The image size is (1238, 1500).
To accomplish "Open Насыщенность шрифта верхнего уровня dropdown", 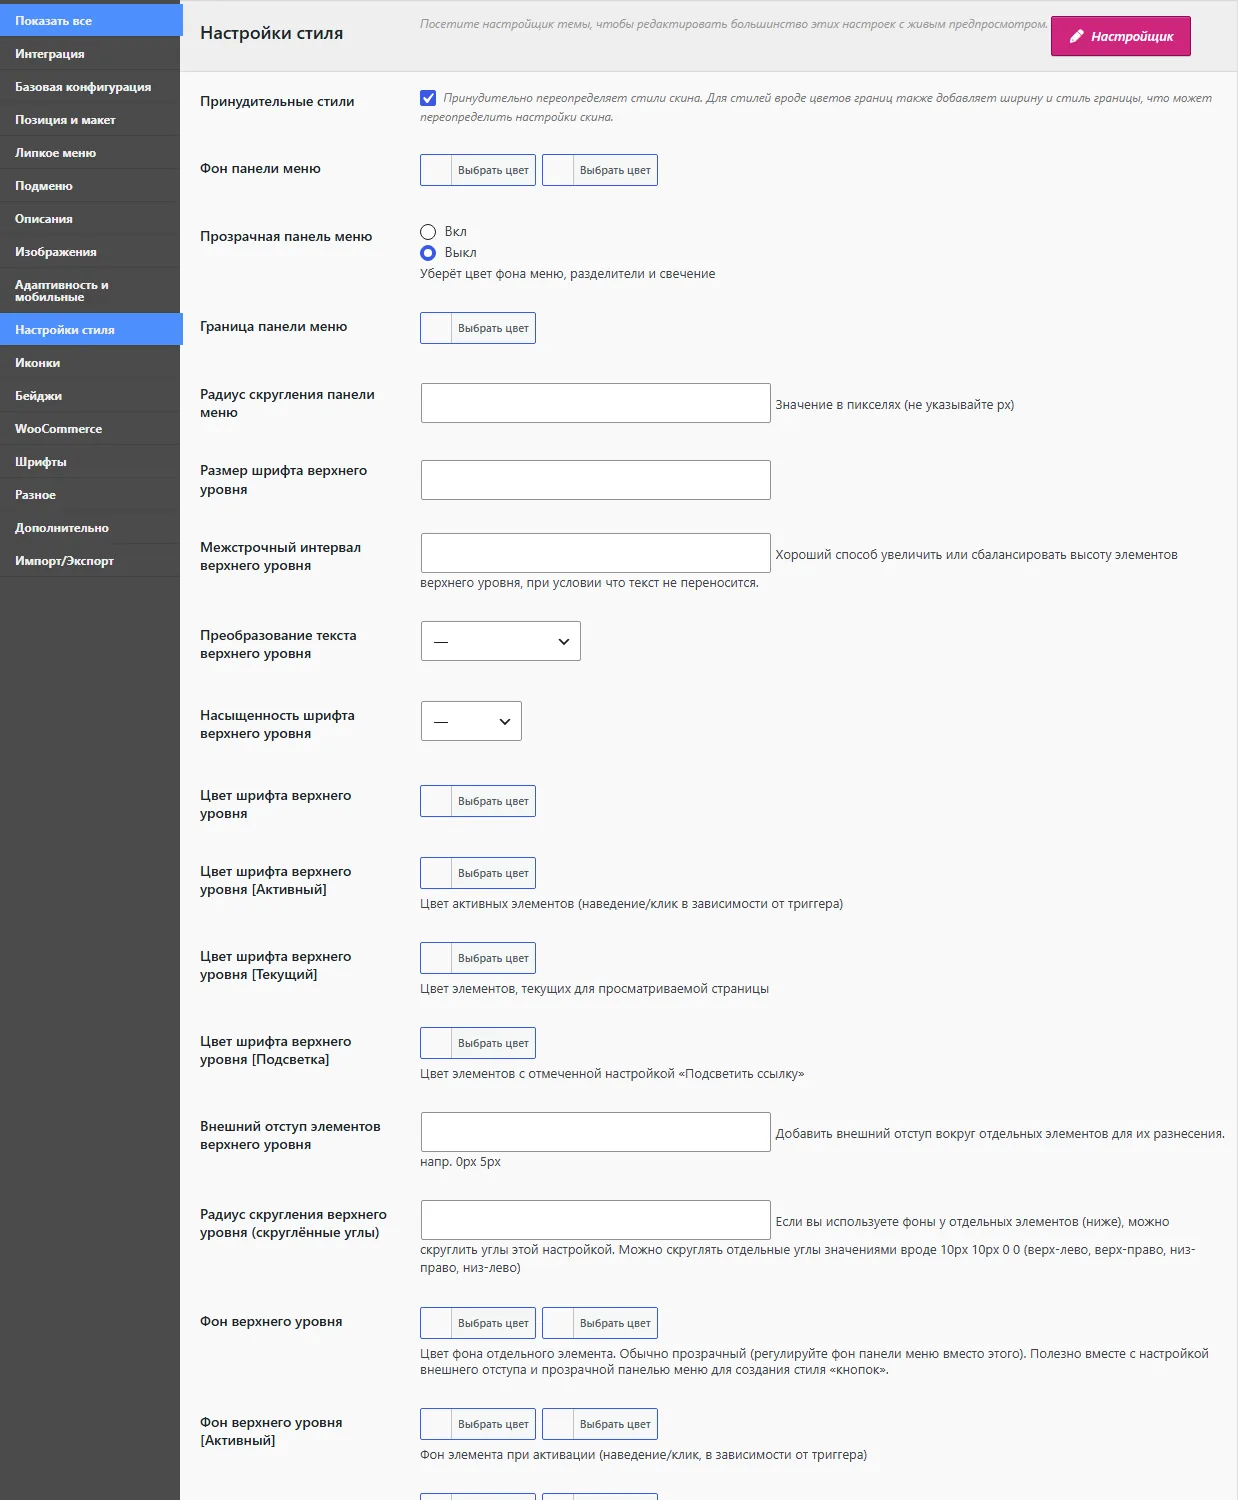I will tap(471, 721).
